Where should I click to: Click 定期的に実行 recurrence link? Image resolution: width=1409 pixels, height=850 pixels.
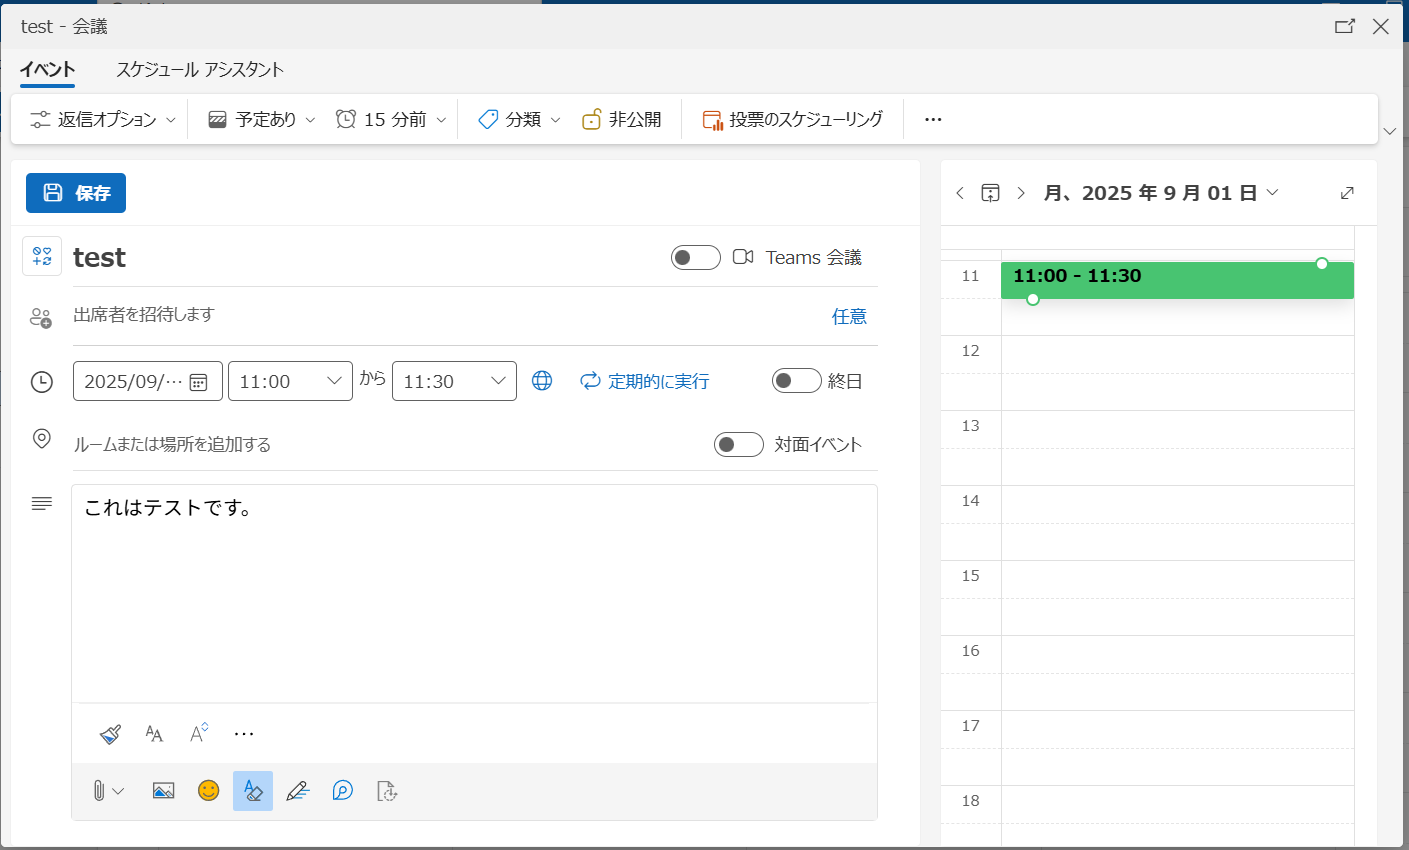coord(645,381)
